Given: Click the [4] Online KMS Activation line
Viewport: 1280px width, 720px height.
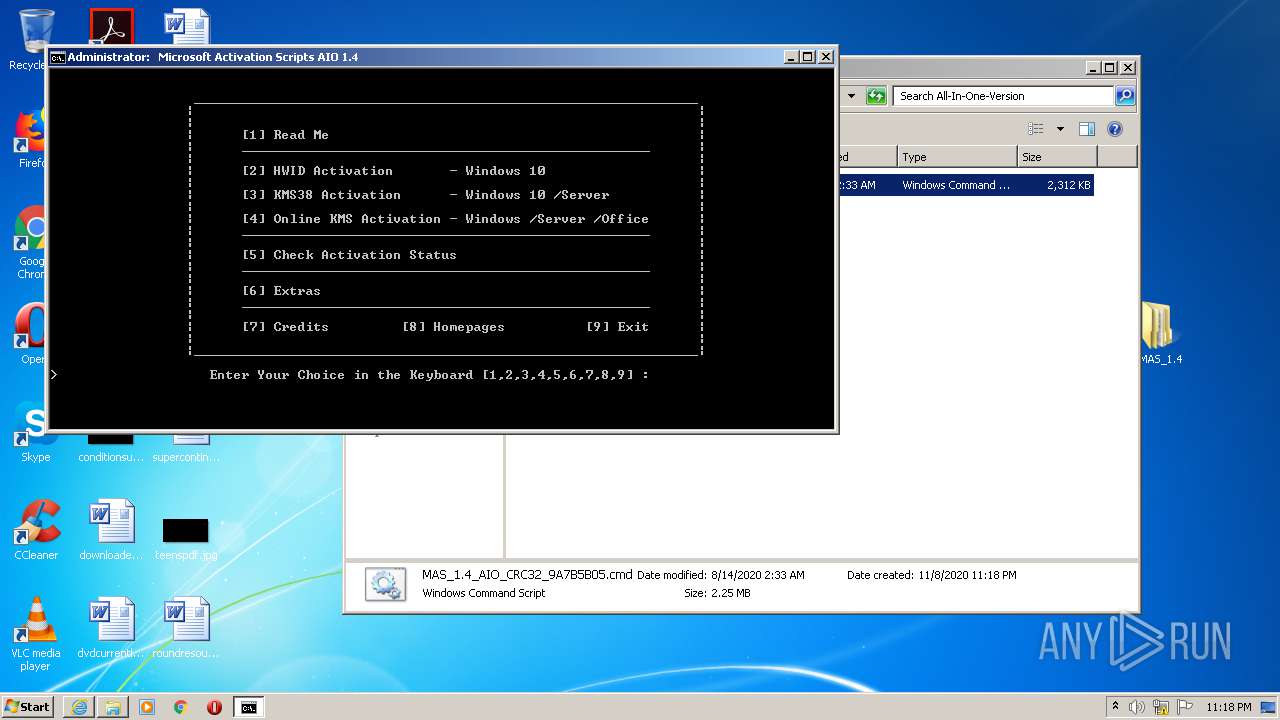Looking at the screenshot, I should click(445, 219).
